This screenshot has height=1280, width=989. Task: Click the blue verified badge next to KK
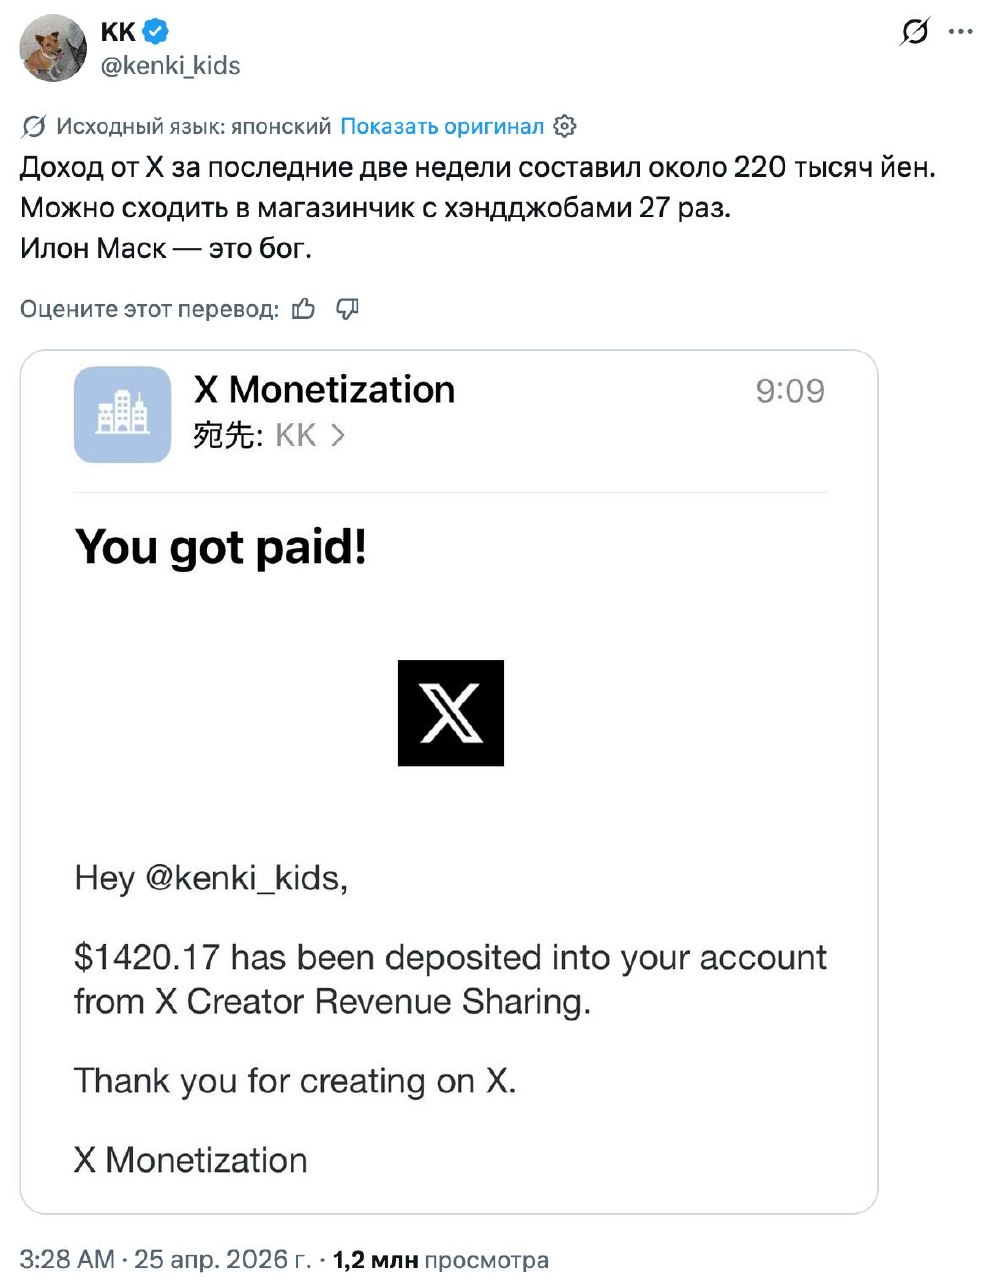pyautogui.click(x=155, y=32)
